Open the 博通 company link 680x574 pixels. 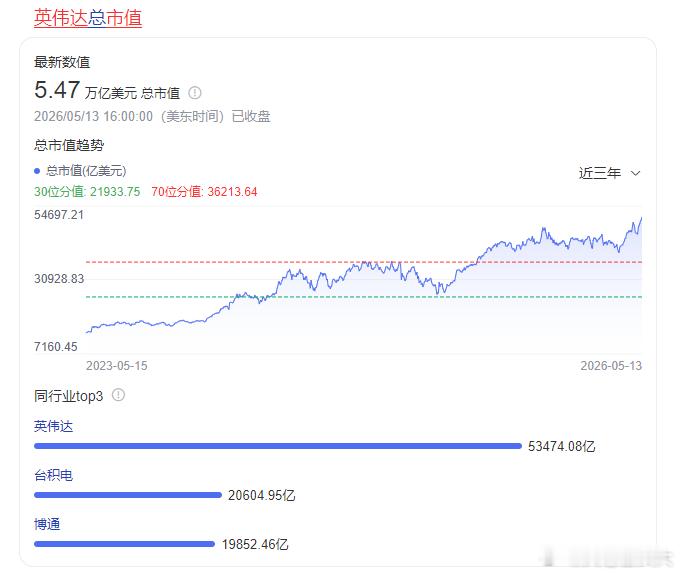point(47,524)
